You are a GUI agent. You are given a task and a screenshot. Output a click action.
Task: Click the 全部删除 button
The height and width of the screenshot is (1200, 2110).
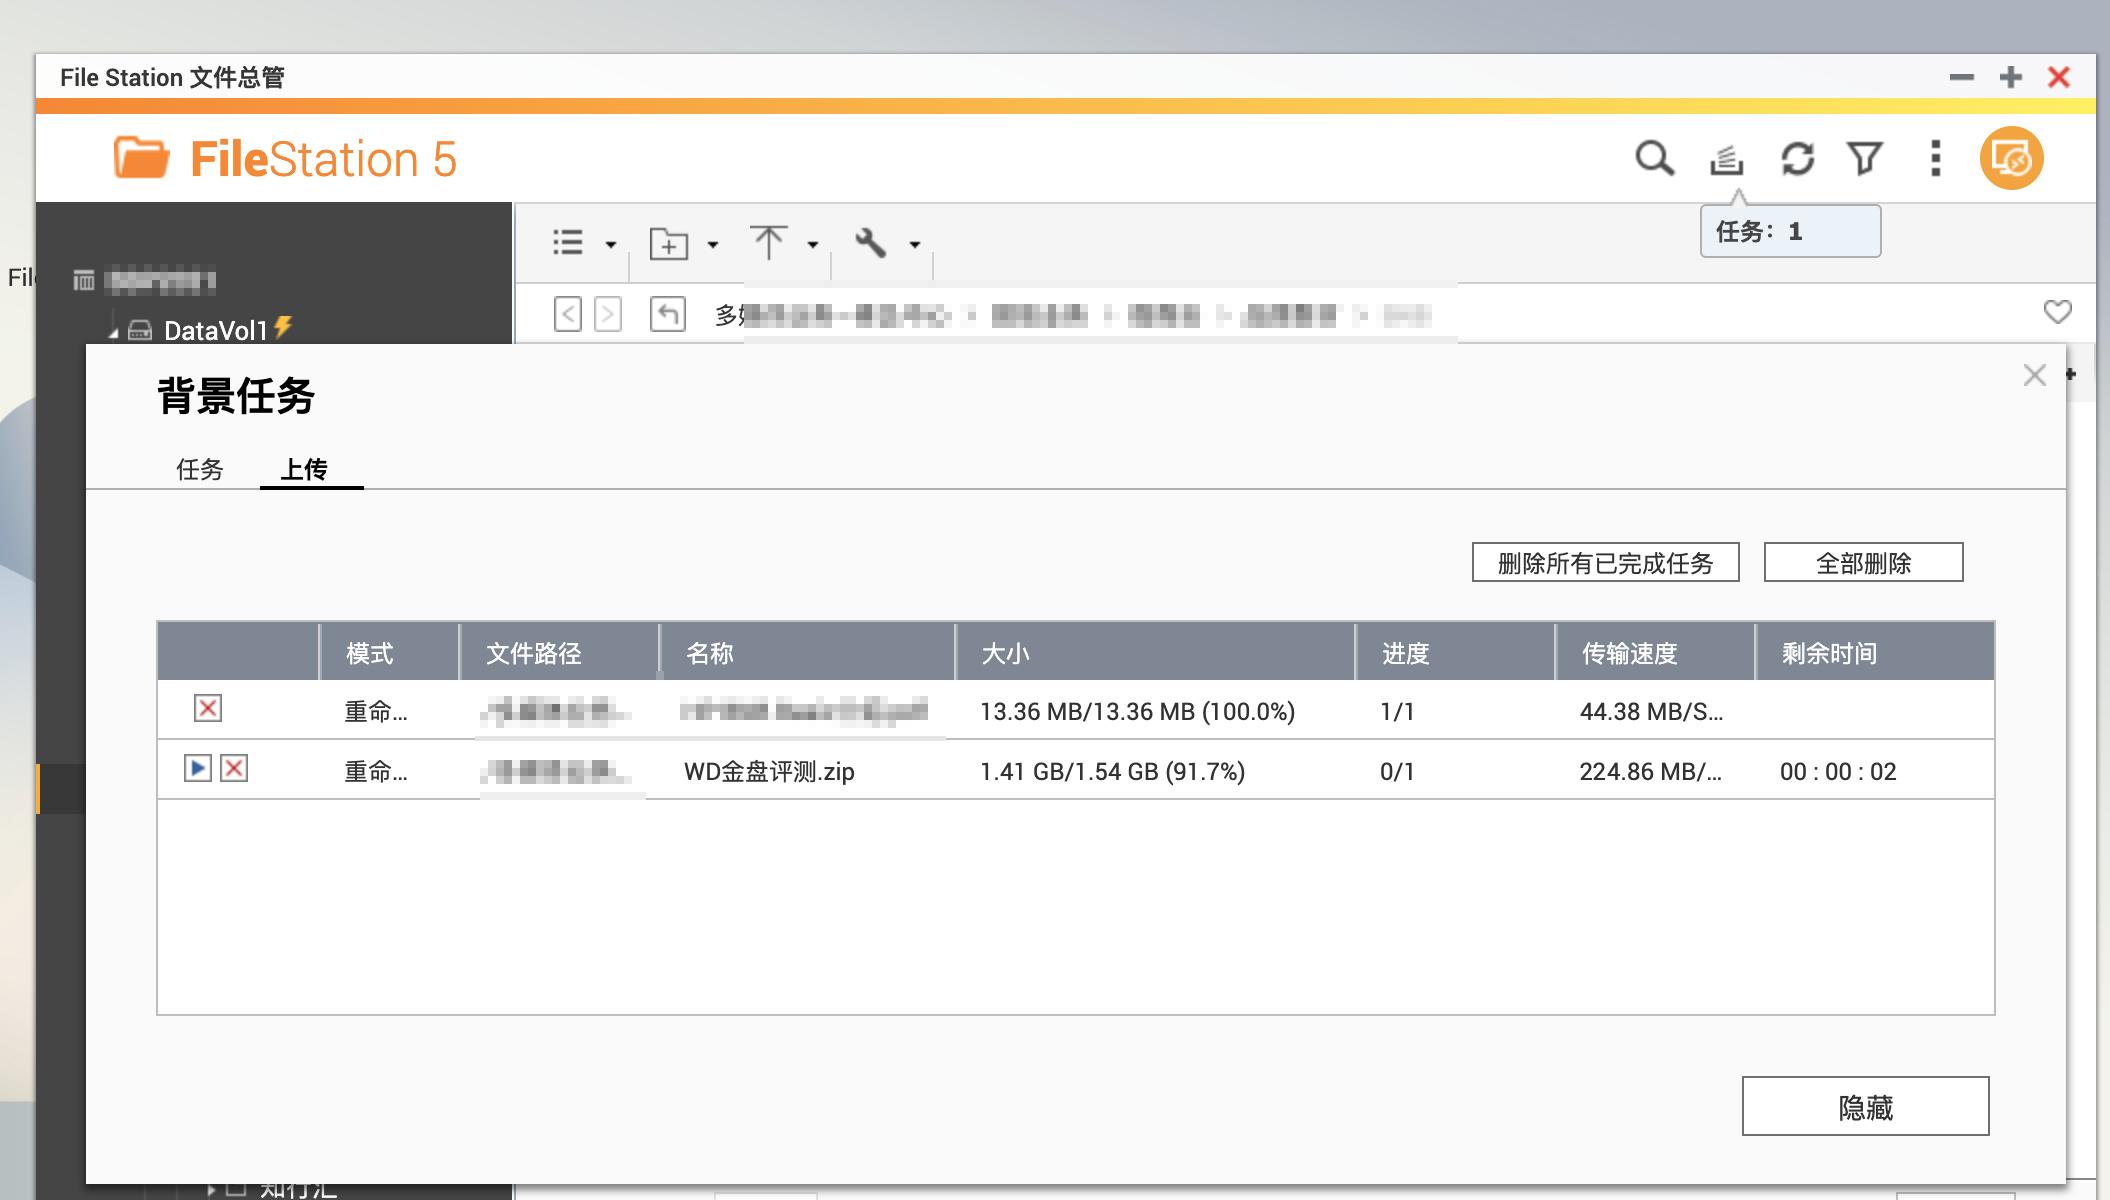pyautogui.click(x=1863, y=562)
